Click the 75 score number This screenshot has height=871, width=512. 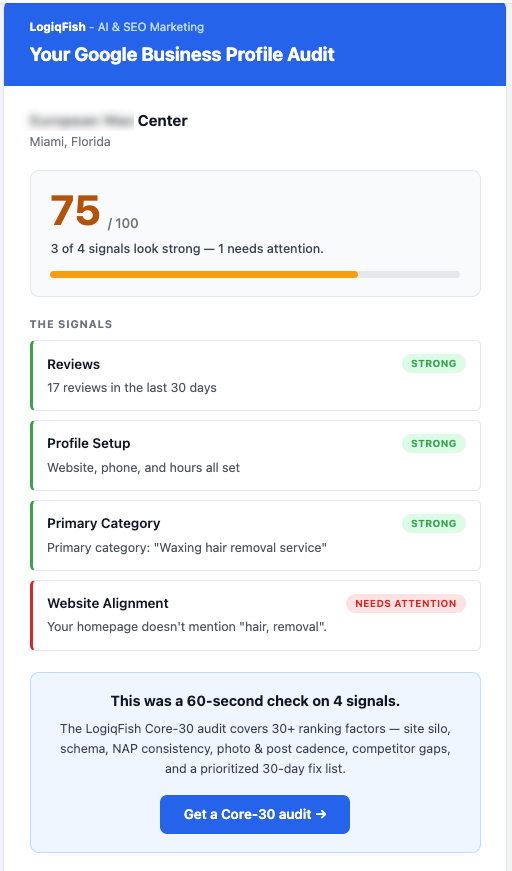point(75,211)
